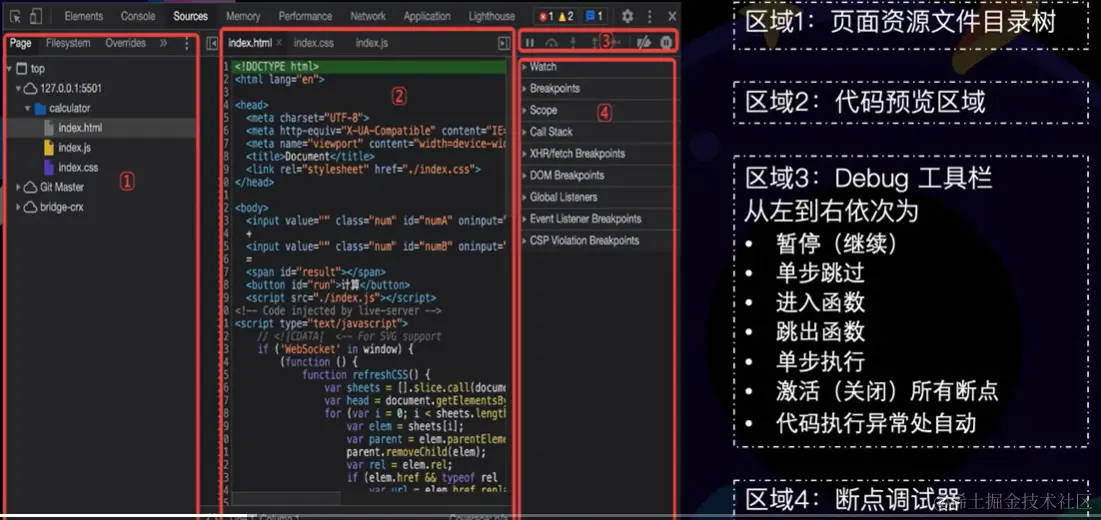Hide the navigator sidebar toggle icon
This screenshot has height=520, width=1101.
pyautogui.click(x=212, y=44)
